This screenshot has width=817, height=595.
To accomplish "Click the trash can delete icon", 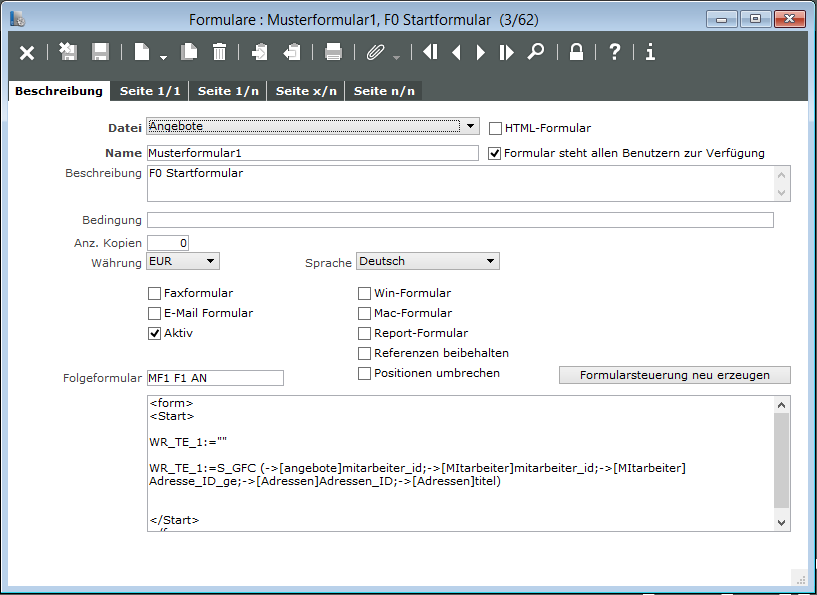I will (x=219, y=52).
